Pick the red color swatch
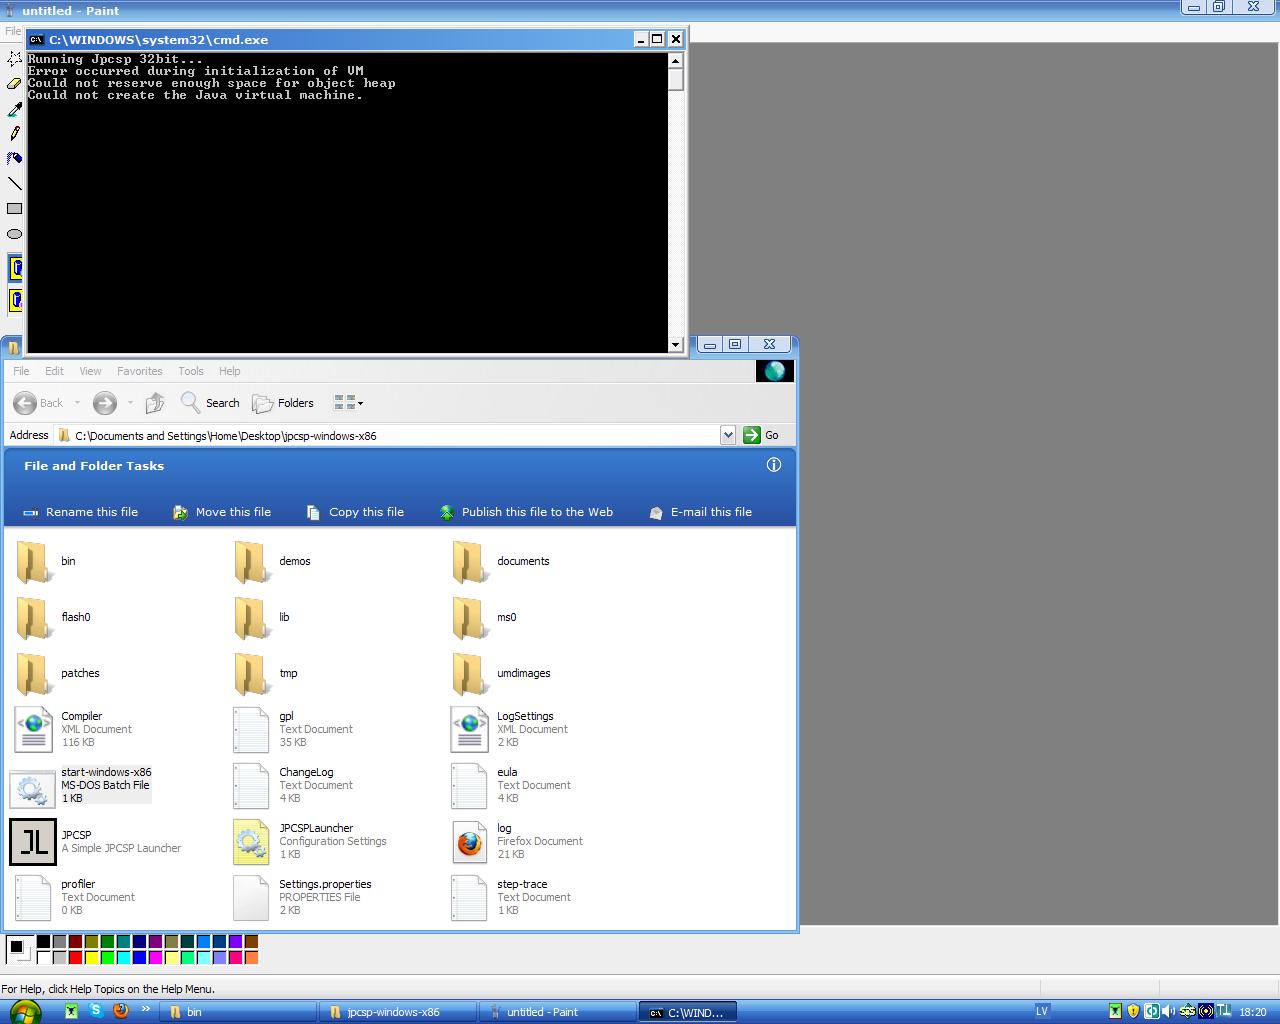This screenshot has width=1280, height=1024. (75, 957)
